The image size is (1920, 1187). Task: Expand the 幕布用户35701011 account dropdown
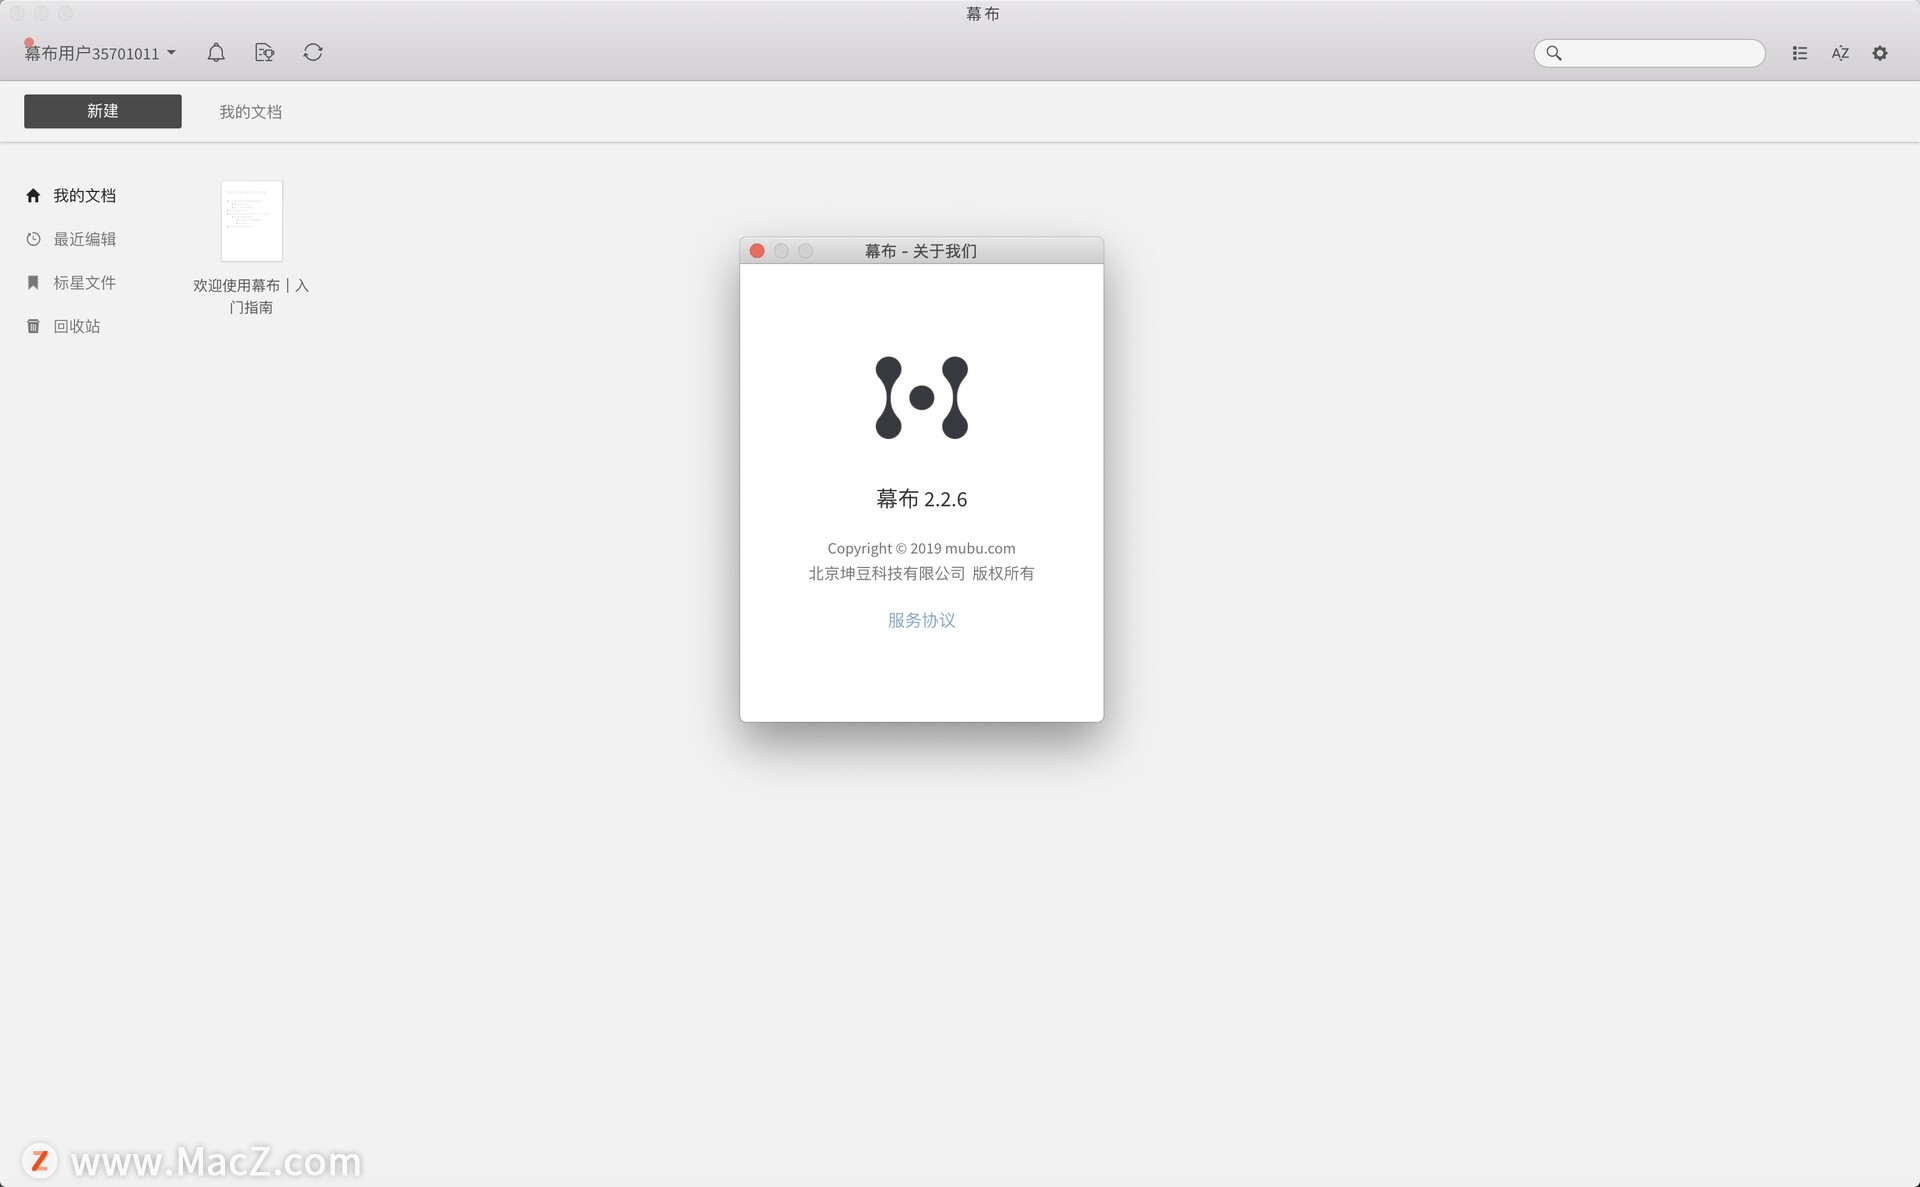click(100, 53)
